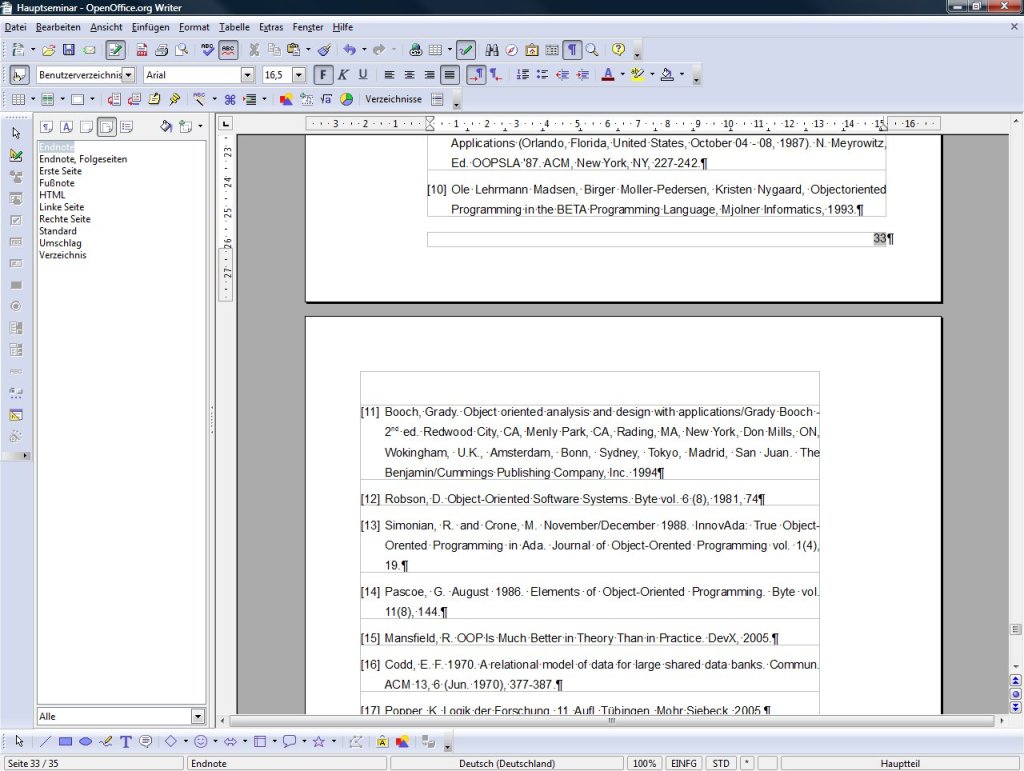The height and width of the screenshot is (771, 1024).
Task: Click the Print document icon
Action: 161,50
